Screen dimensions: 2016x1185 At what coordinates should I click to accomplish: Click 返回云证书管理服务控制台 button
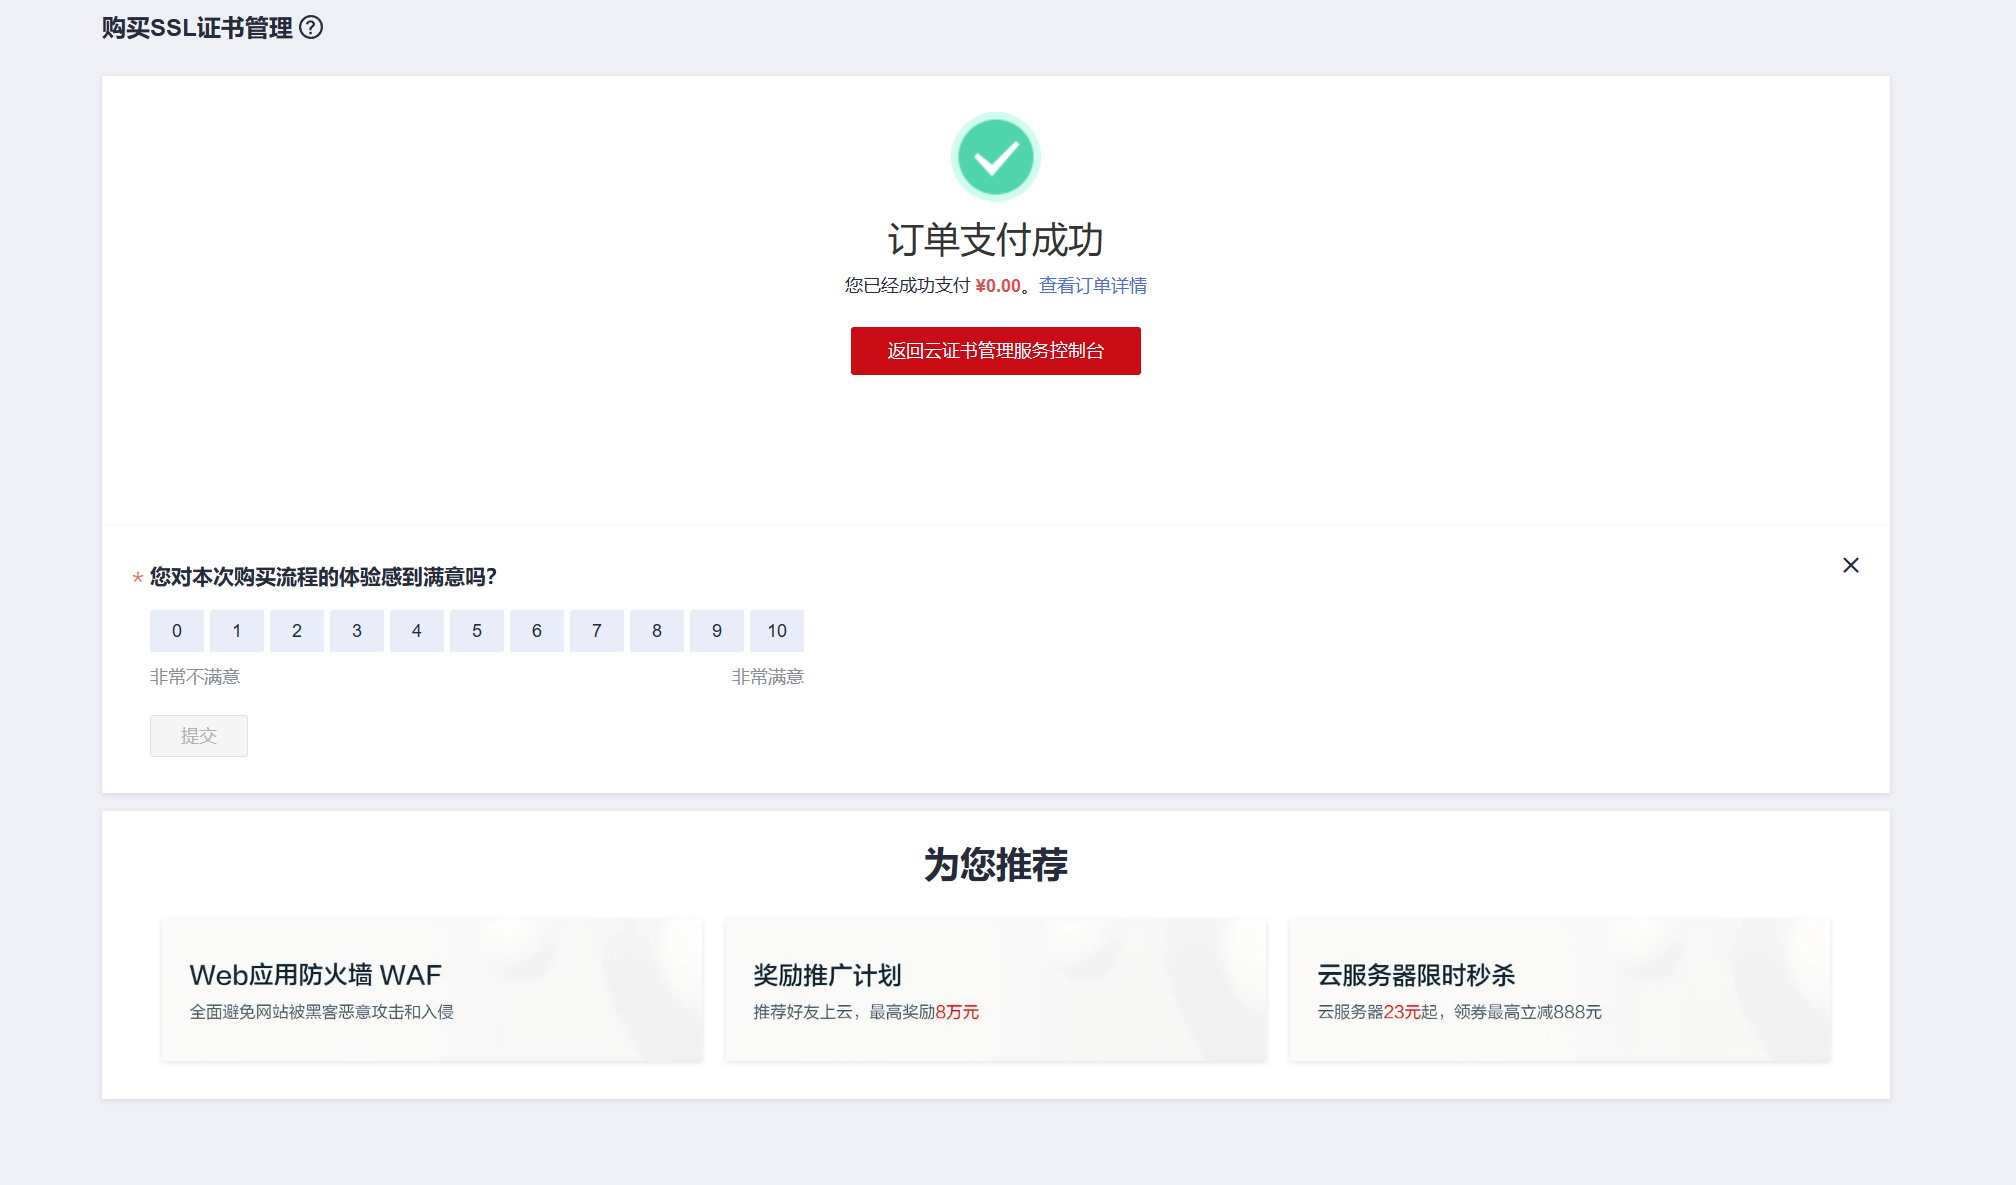point(995,351)
